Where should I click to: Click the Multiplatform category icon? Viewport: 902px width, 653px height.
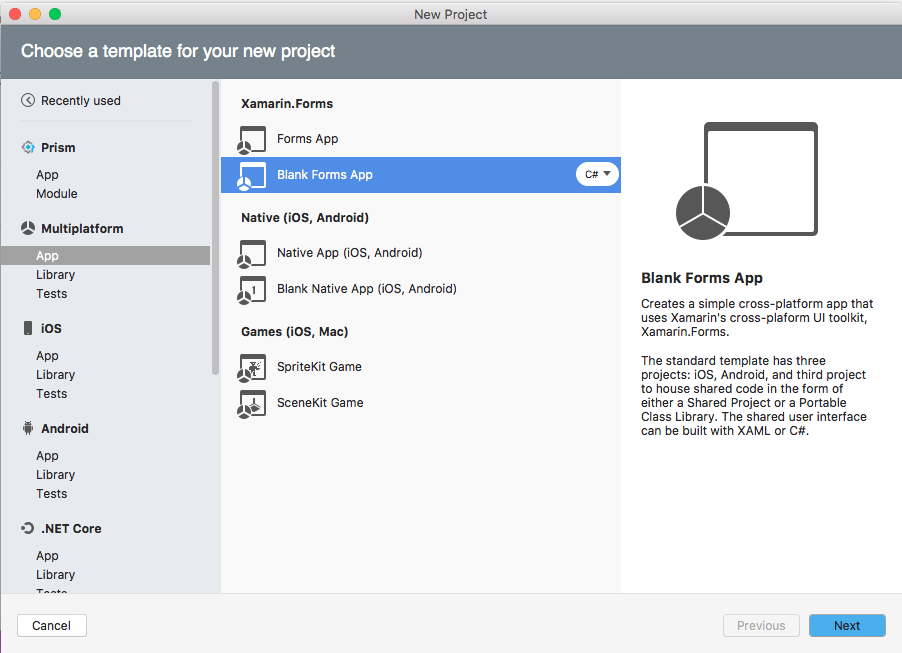(28, 229)
